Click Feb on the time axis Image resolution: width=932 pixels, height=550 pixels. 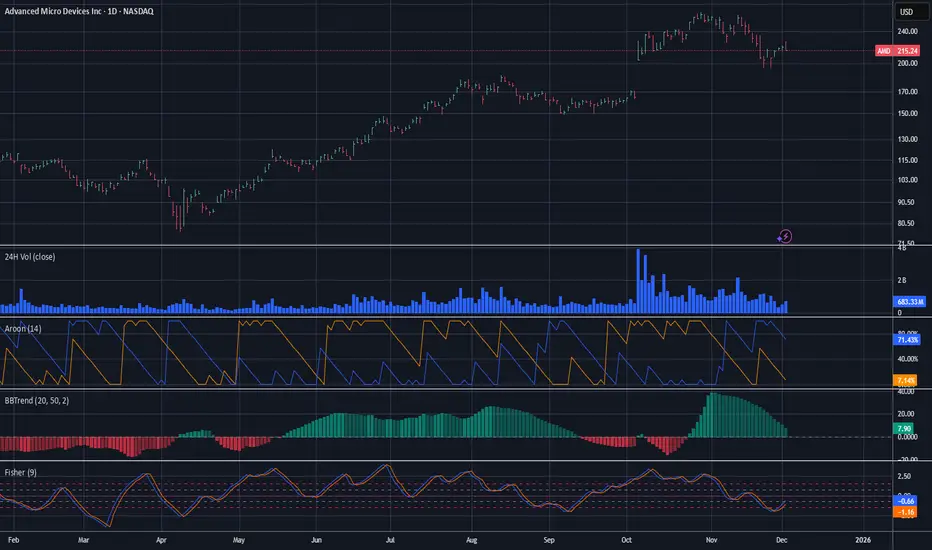click(13, 540)
